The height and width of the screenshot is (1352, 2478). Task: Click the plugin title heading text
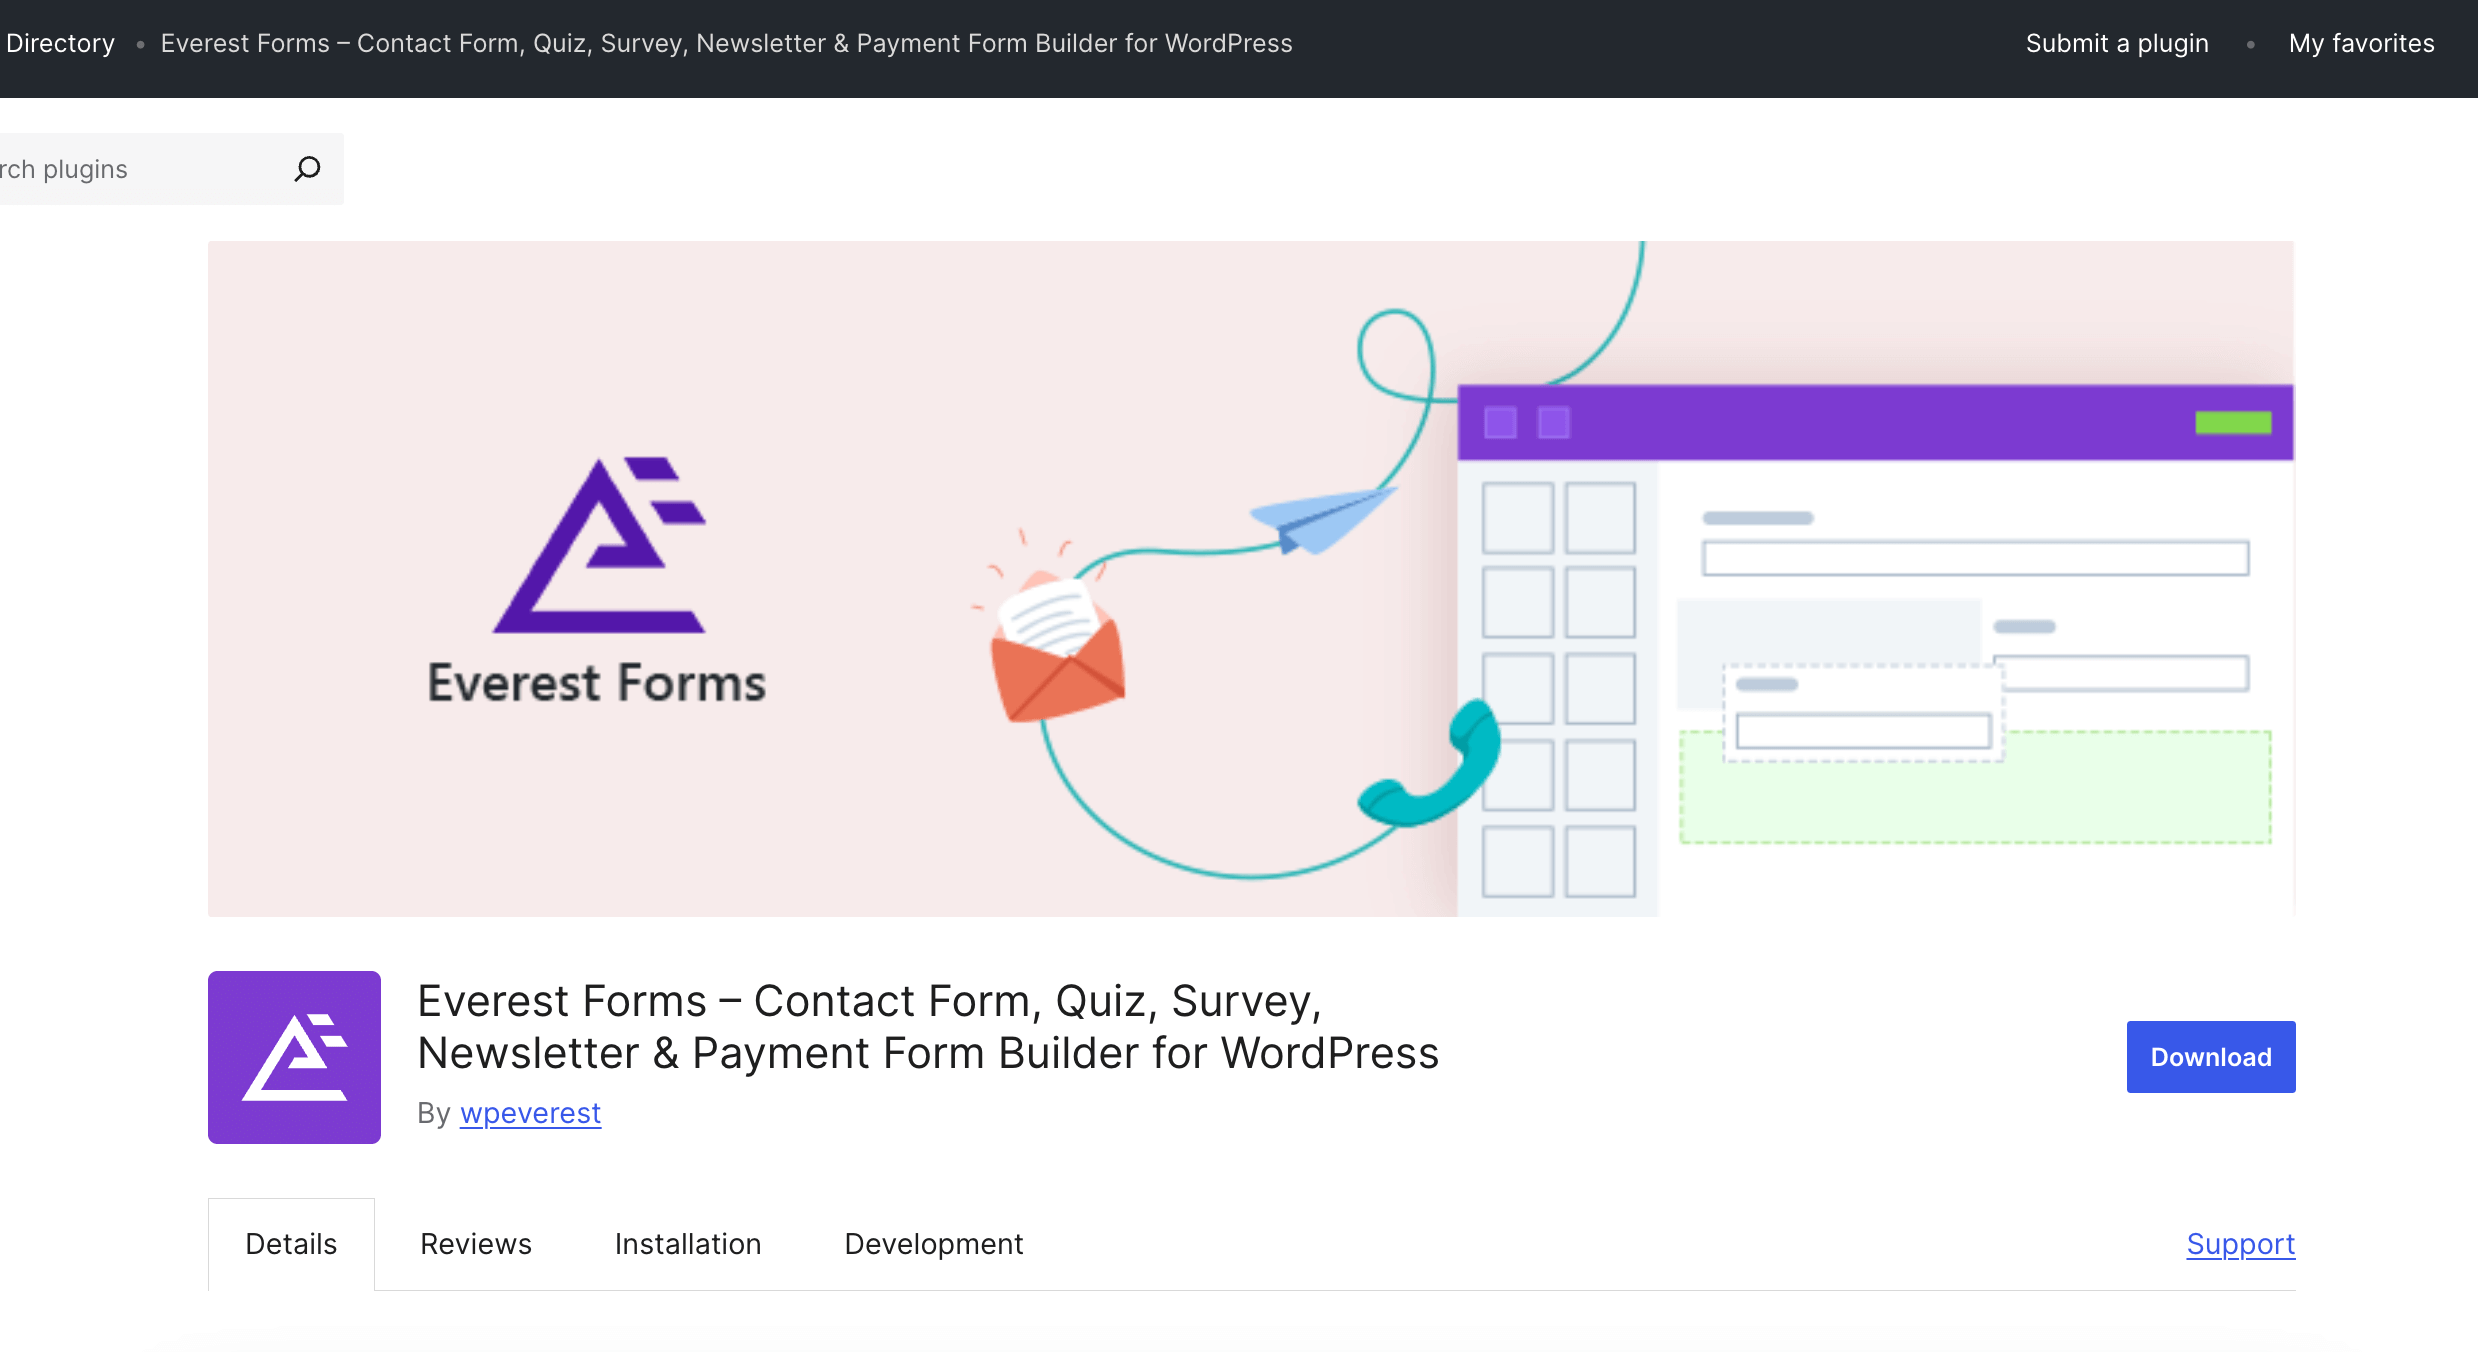pos(927,1027)
